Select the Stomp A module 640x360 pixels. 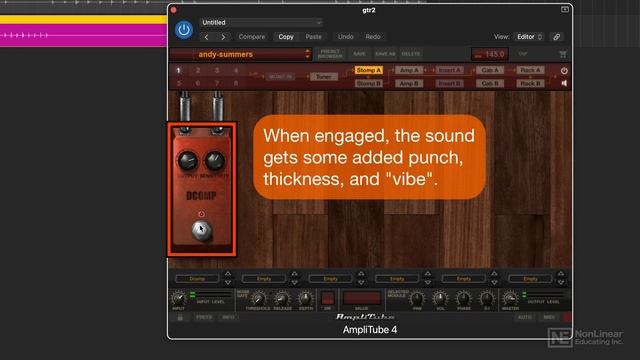pyautogui.click(x=369, y=70)
